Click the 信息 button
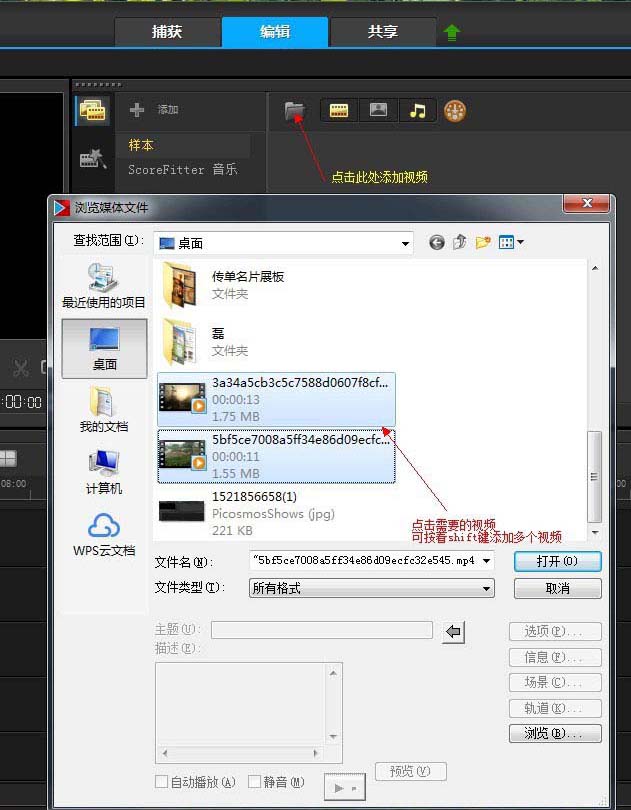The width and height of the screenshot is (631, 810). [x=555, y=657]
